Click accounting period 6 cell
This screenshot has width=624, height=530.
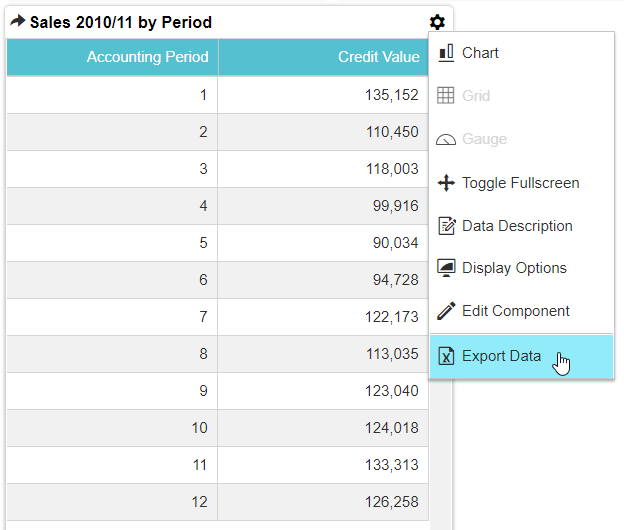(112, 280)
